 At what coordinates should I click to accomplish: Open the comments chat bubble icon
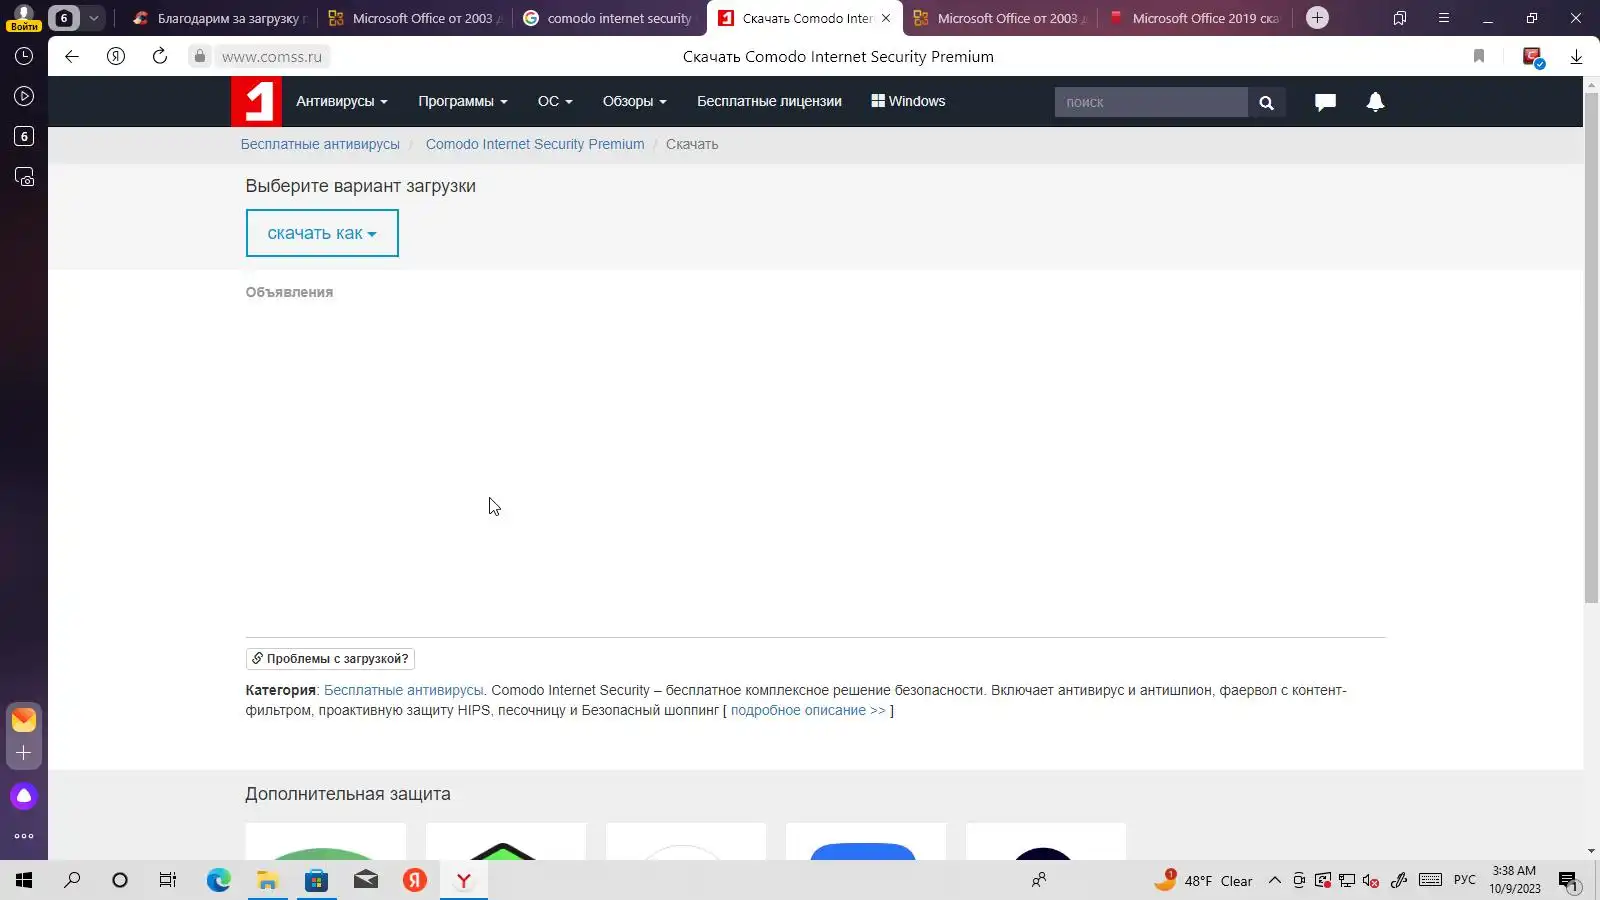coord(1325,102)
